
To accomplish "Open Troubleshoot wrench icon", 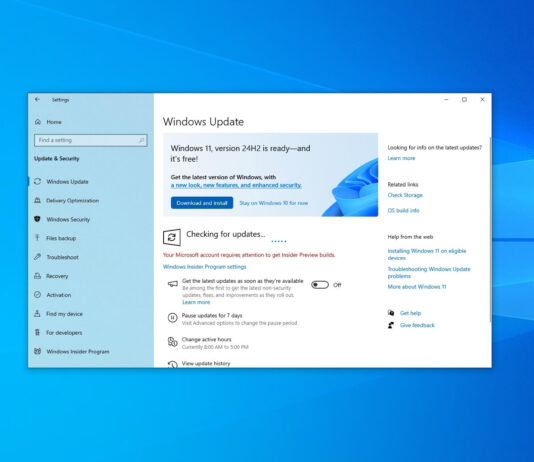I will [x=37, y=257].
